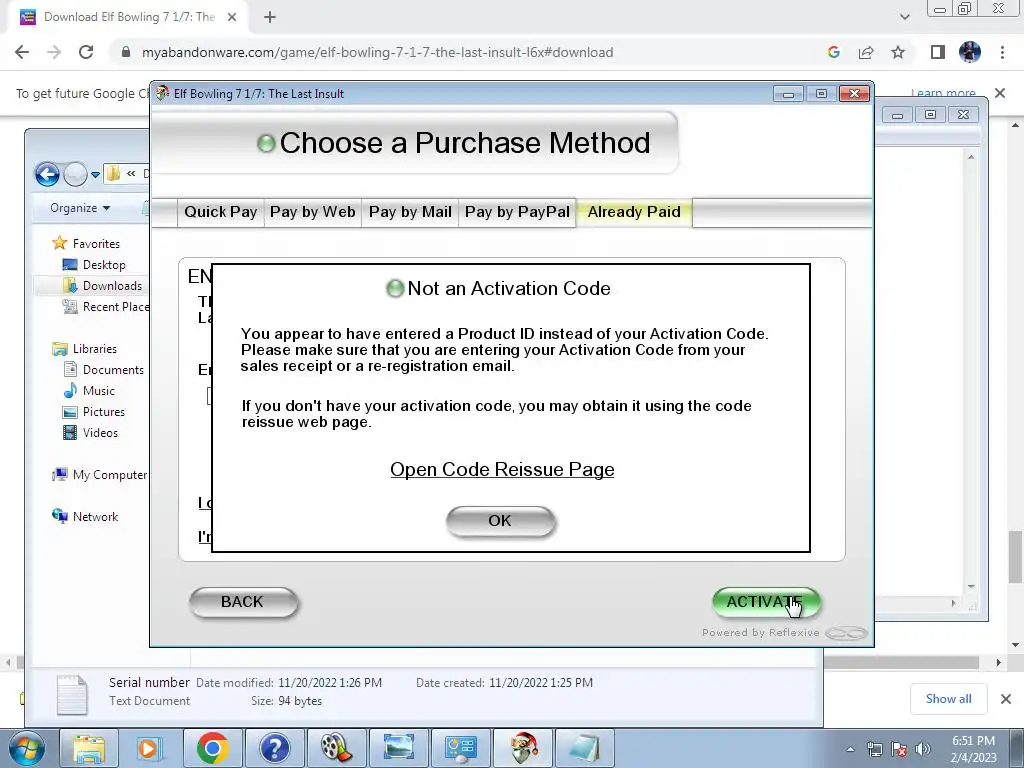Select Desktop in Explorer sidebar
This screenshot has height=768, width=1024.
(x=104, y=264)
